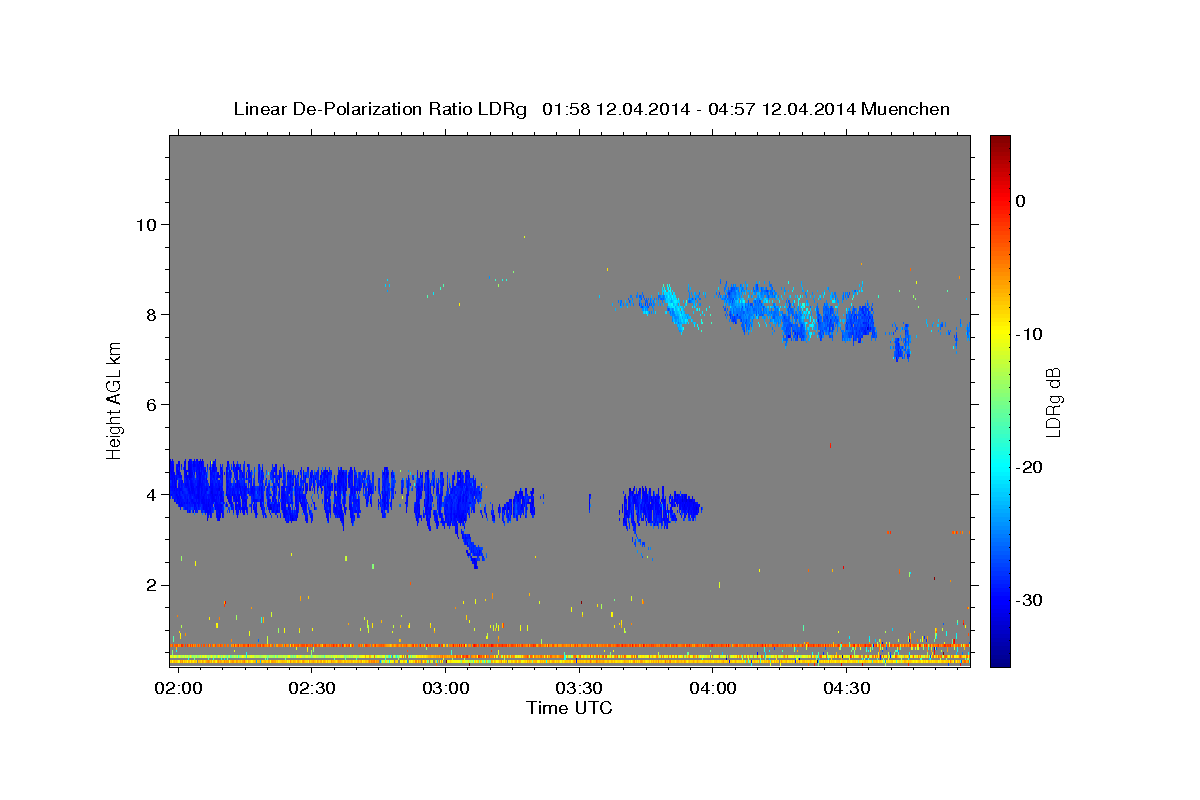1200x800 pixels.
Task: Click the height tick label 2
Action: [150, 585]
